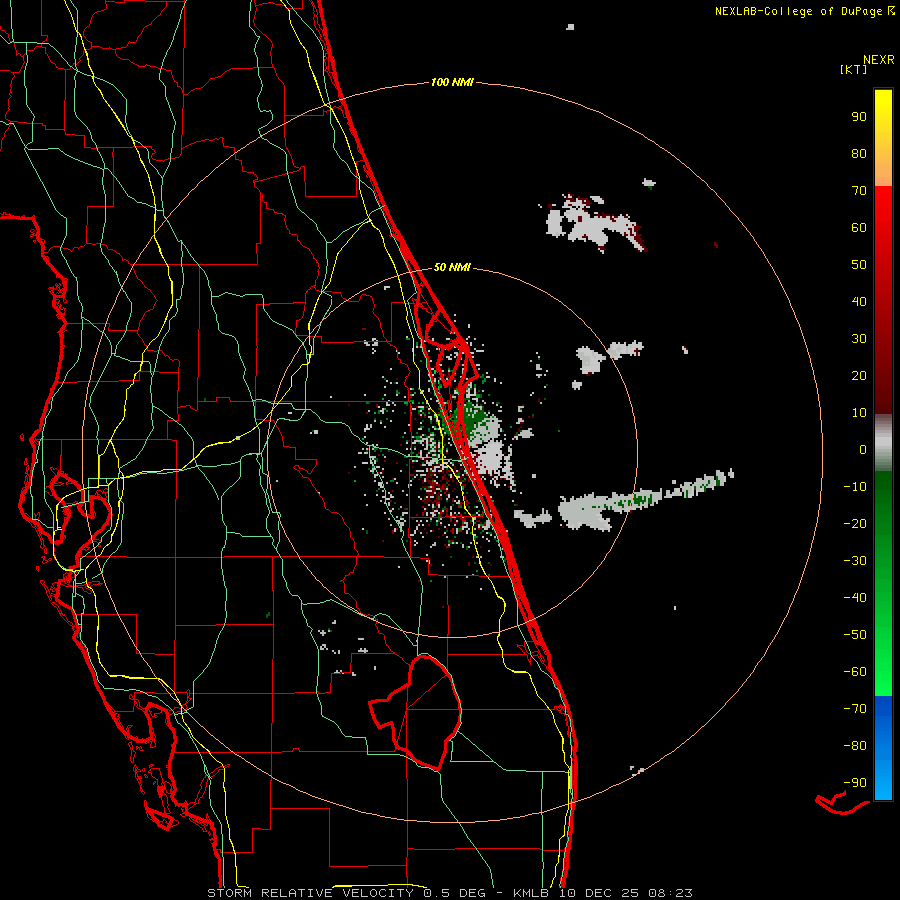900x900 pixels.
Task: Click the 90 value on velocity scale
Action: click(859, 117)
